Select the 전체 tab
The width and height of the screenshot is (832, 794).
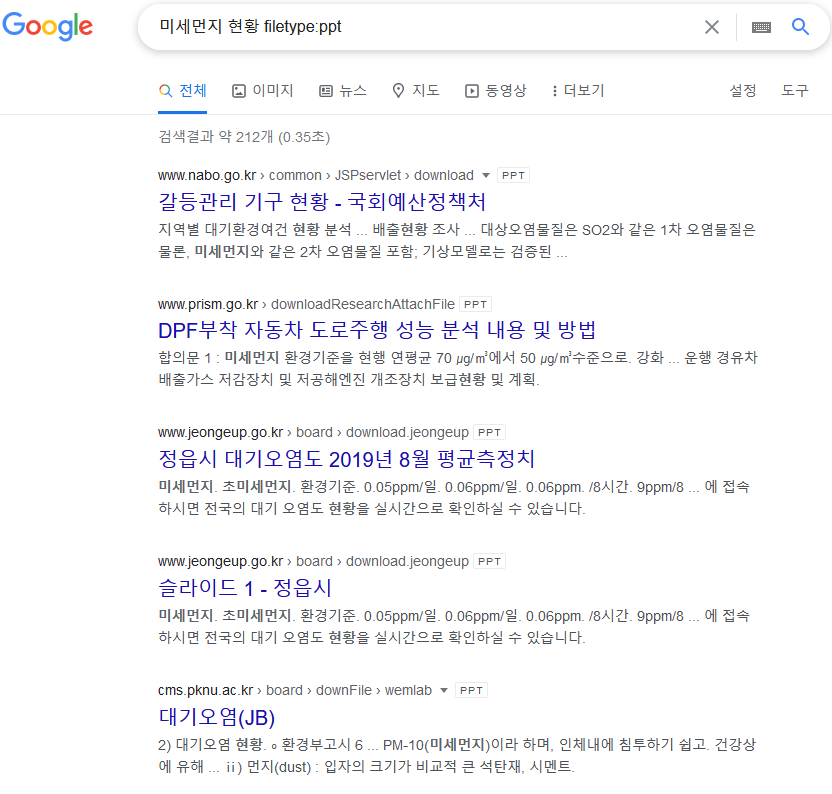[183, 91]
